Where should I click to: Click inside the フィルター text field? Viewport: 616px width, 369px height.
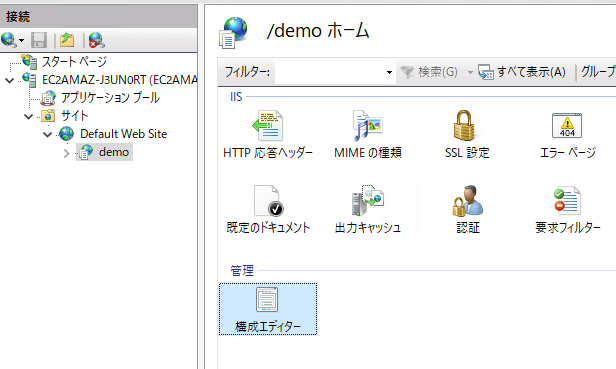[x=329, y=72]
